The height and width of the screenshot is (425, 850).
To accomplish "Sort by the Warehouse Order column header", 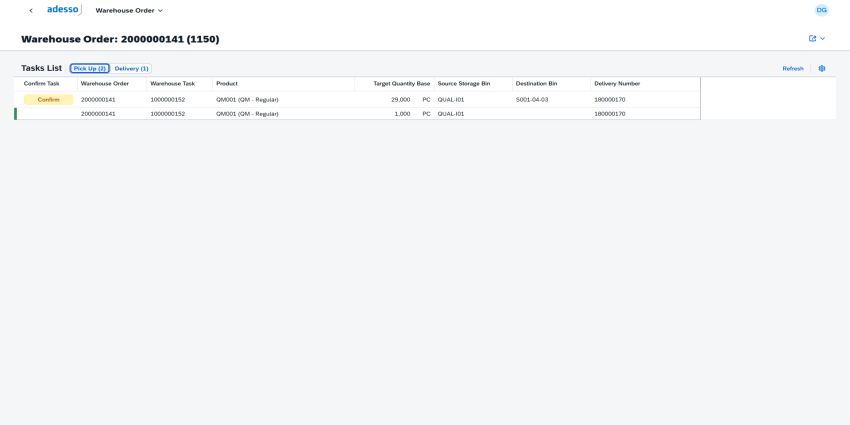I will coord(105,84).
